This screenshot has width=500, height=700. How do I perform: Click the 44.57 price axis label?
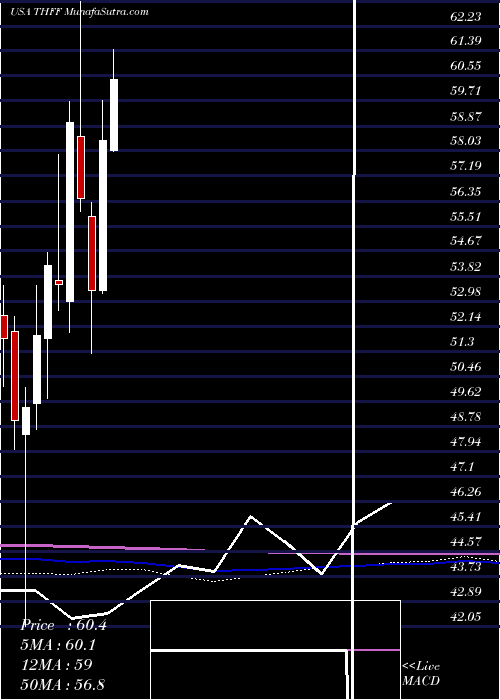(466, 542)
